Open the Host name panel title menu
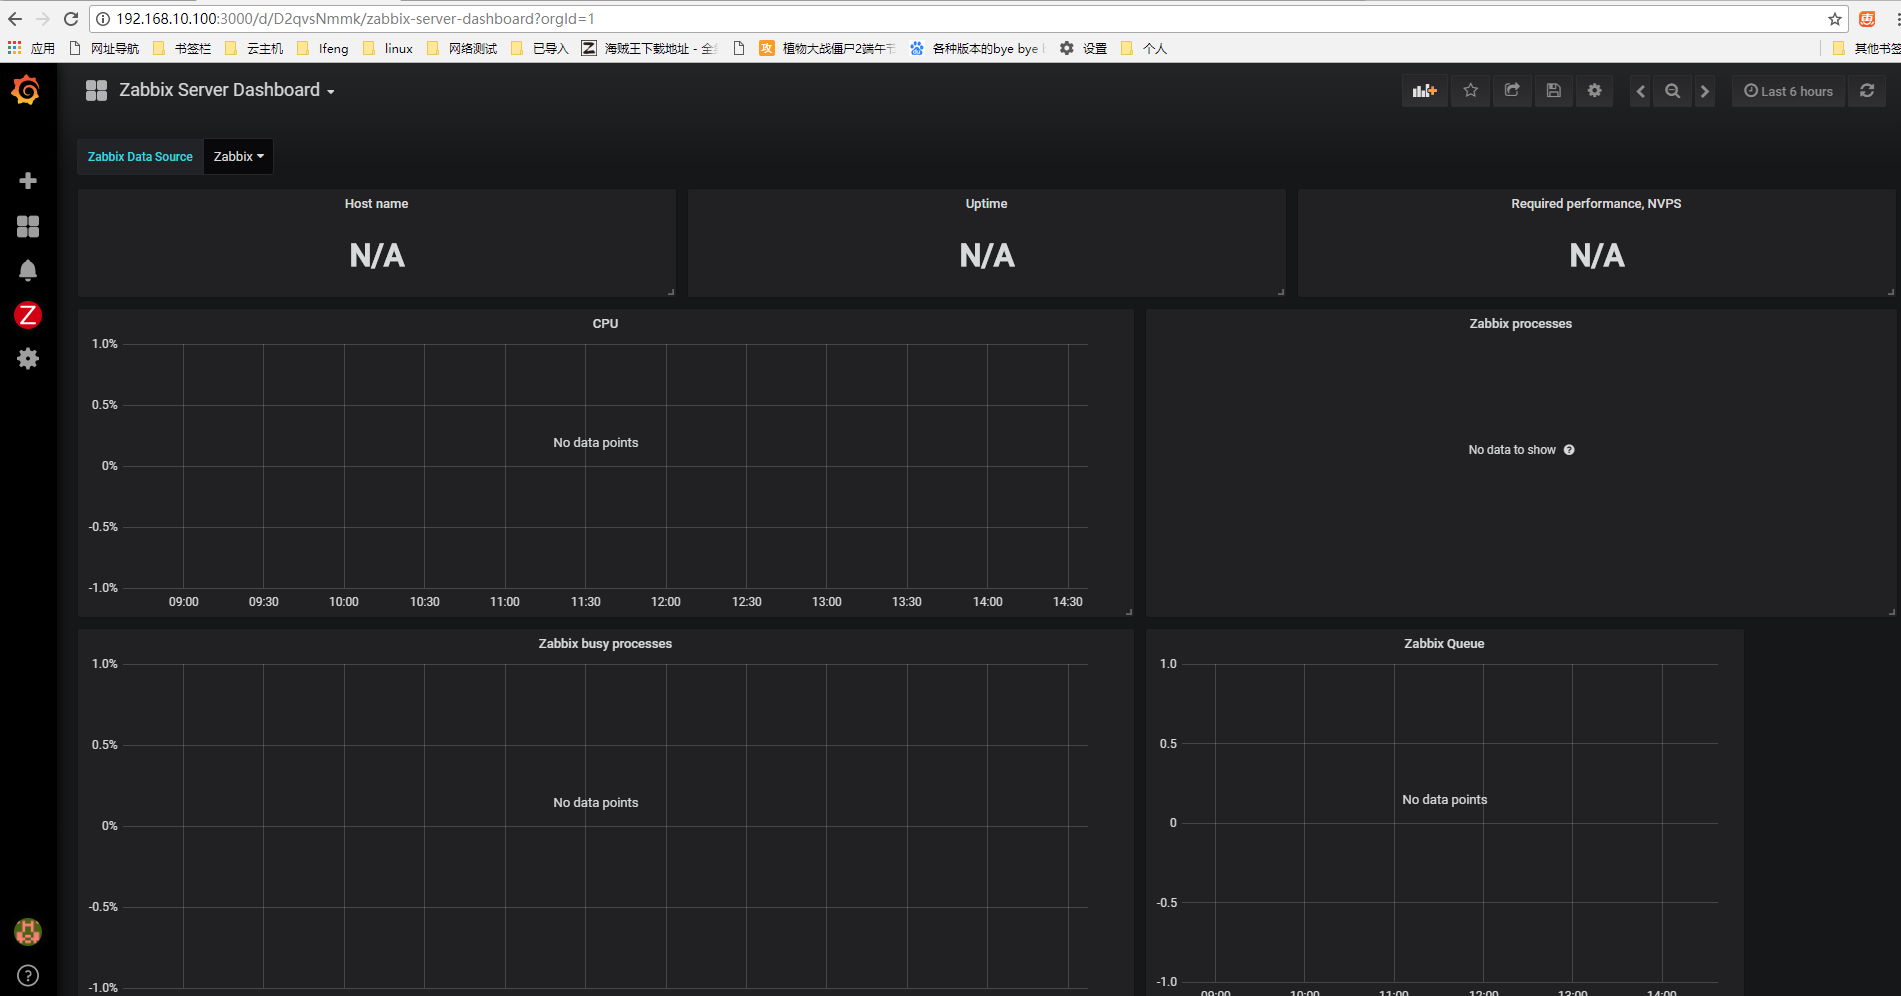Image resolution: width=1901 pixels, height=996 pixels. pos(376,204)
